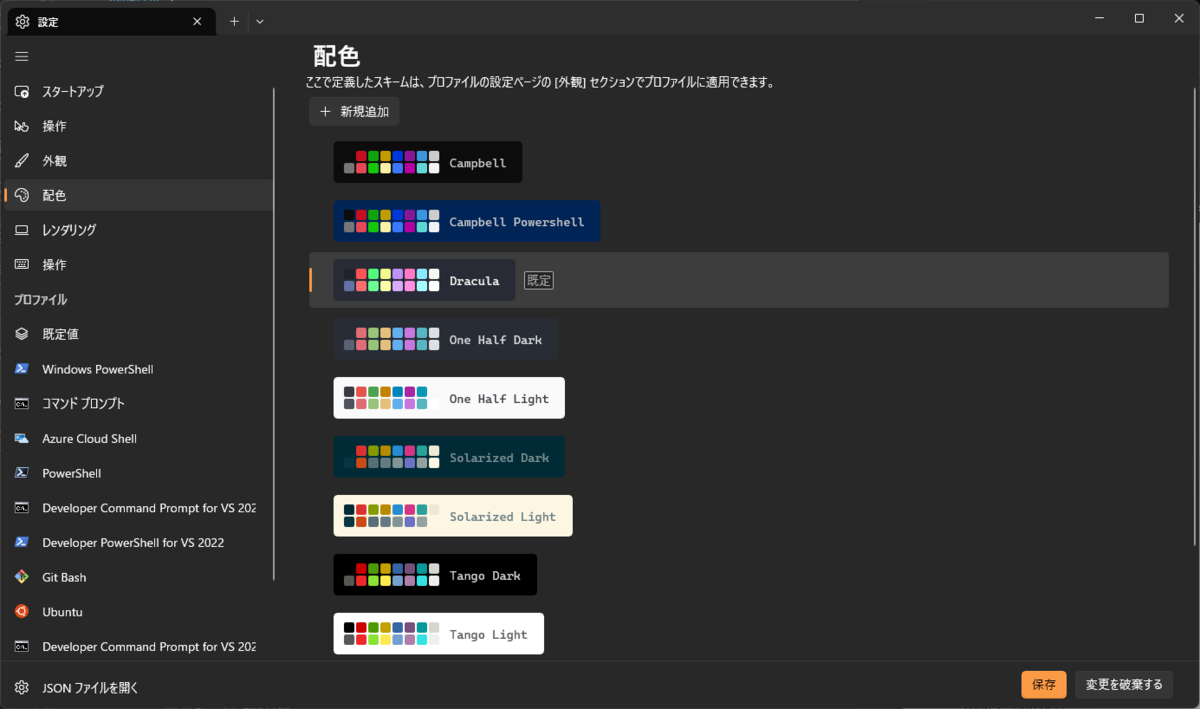Click the gear icon beside JSON ファイルを開く
This screenshot has width=1200, height=709.
[22, 687]
